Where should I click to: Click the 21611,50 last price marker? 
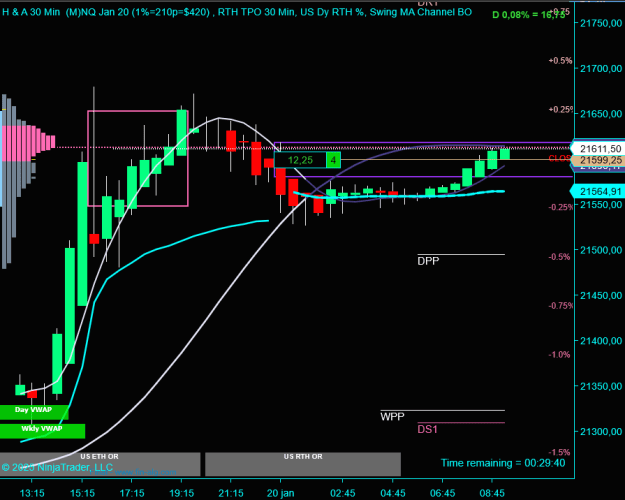coord(598,149)
